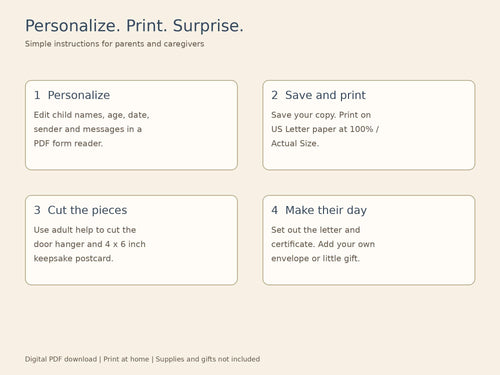Click the number 1 step marker
500x375 pixels.
[x=37, y=95]
